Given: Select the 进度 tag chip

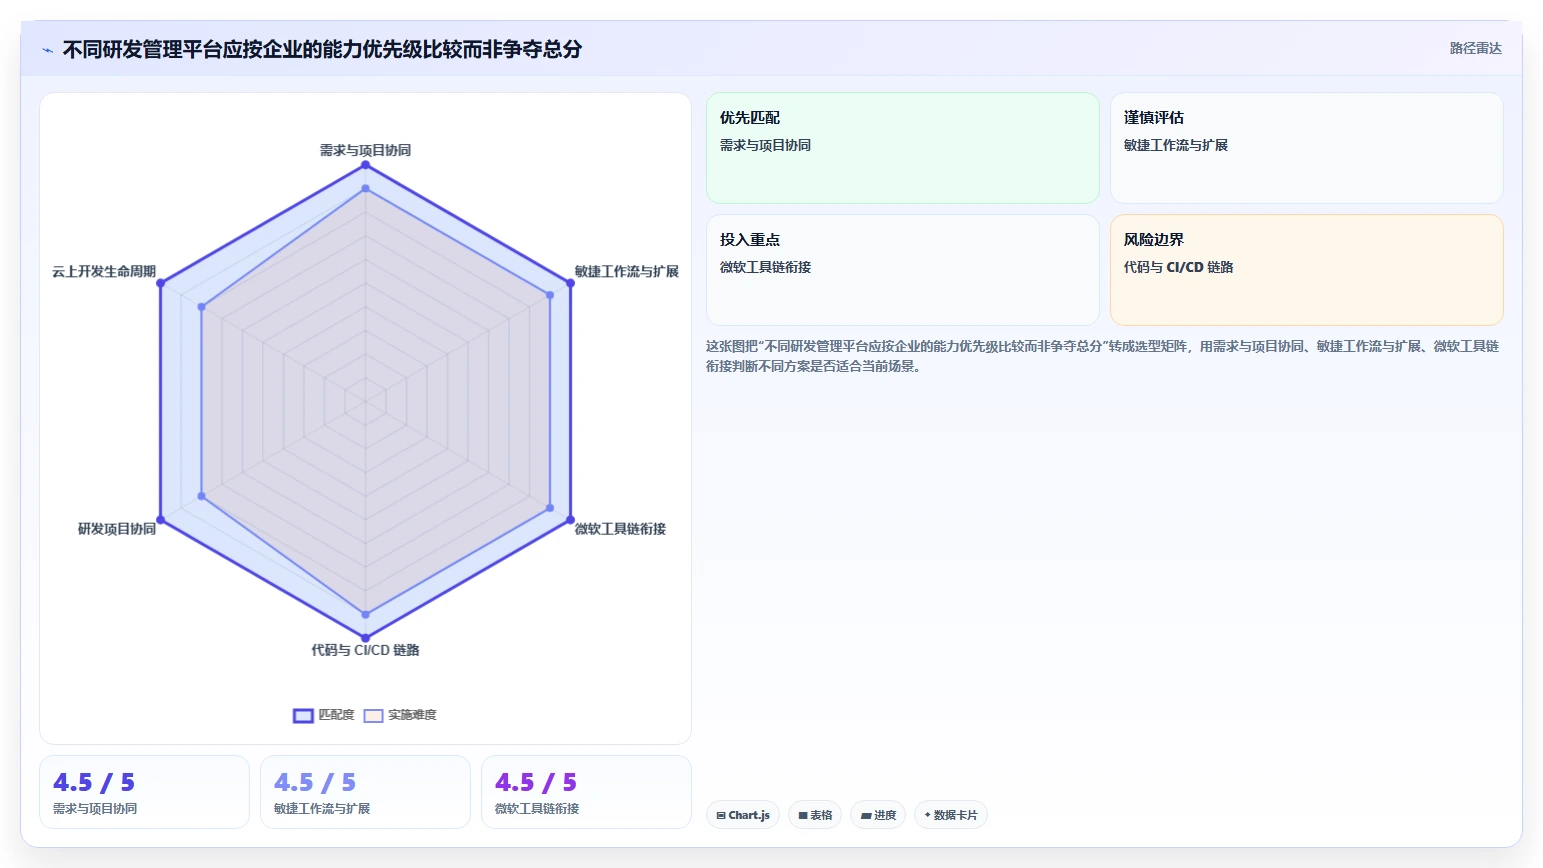Looking at the screenshot, I should pos(878,815).
